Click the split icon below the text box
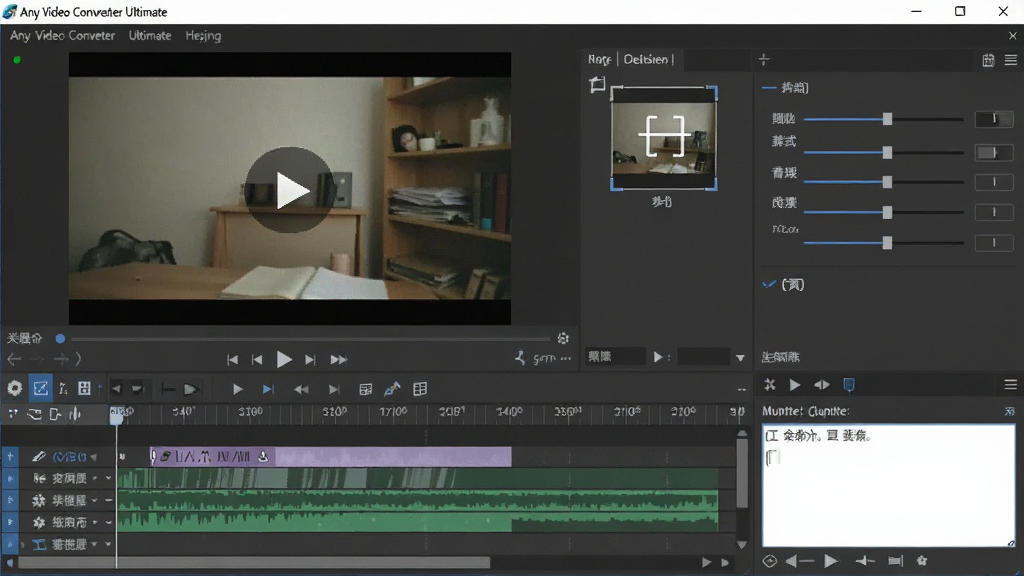This screenshot has height=576, width=1024. pyautogui.click(x=865, y=561)
